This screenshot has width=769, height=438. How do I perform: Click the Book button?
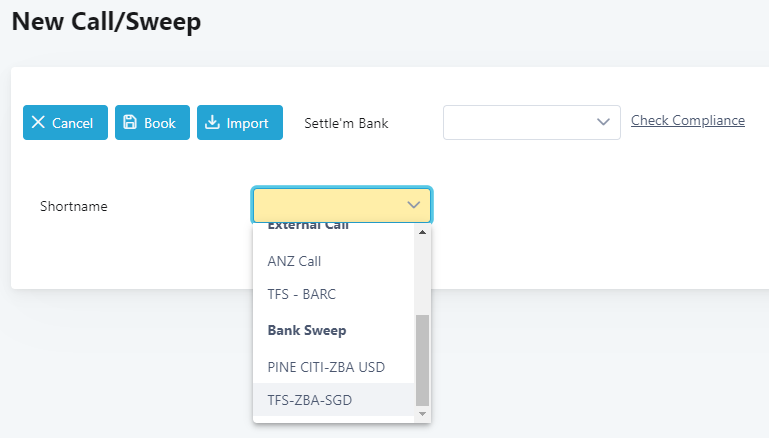(152, 122)
